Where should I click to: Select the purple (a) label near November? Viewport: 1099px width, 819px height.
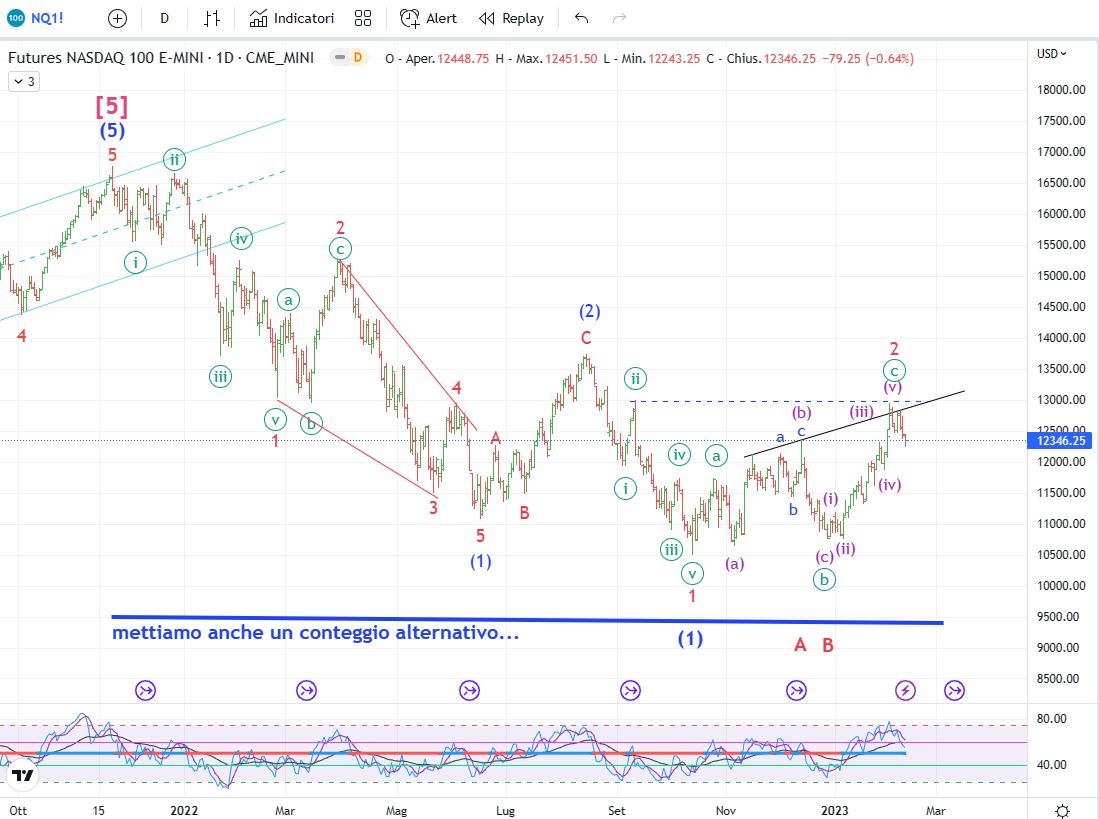point(735,563)
